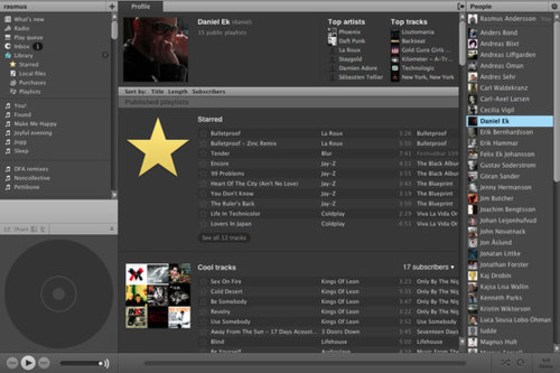Click the round expander on Library row

[105, 55]
